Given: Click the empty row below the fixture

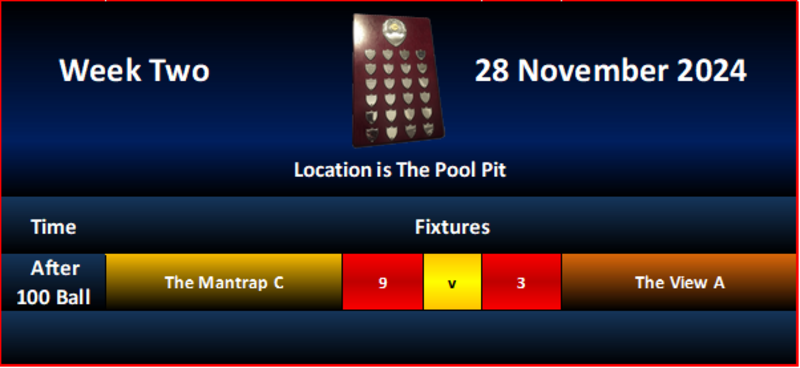Looking at the screenshot, I should [x=399, y=337].
